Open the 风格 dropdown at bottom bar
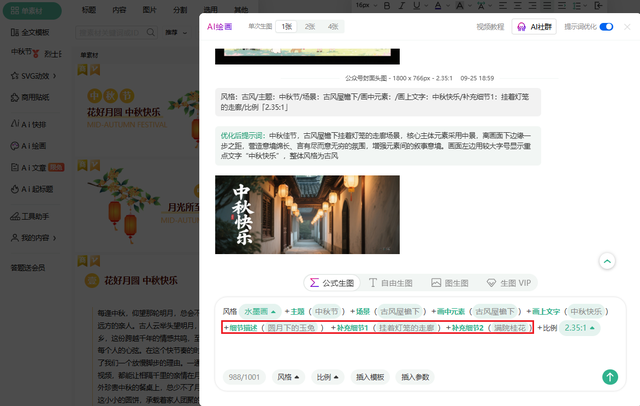Viewport: 640px width, 406px height. point(288,377)
